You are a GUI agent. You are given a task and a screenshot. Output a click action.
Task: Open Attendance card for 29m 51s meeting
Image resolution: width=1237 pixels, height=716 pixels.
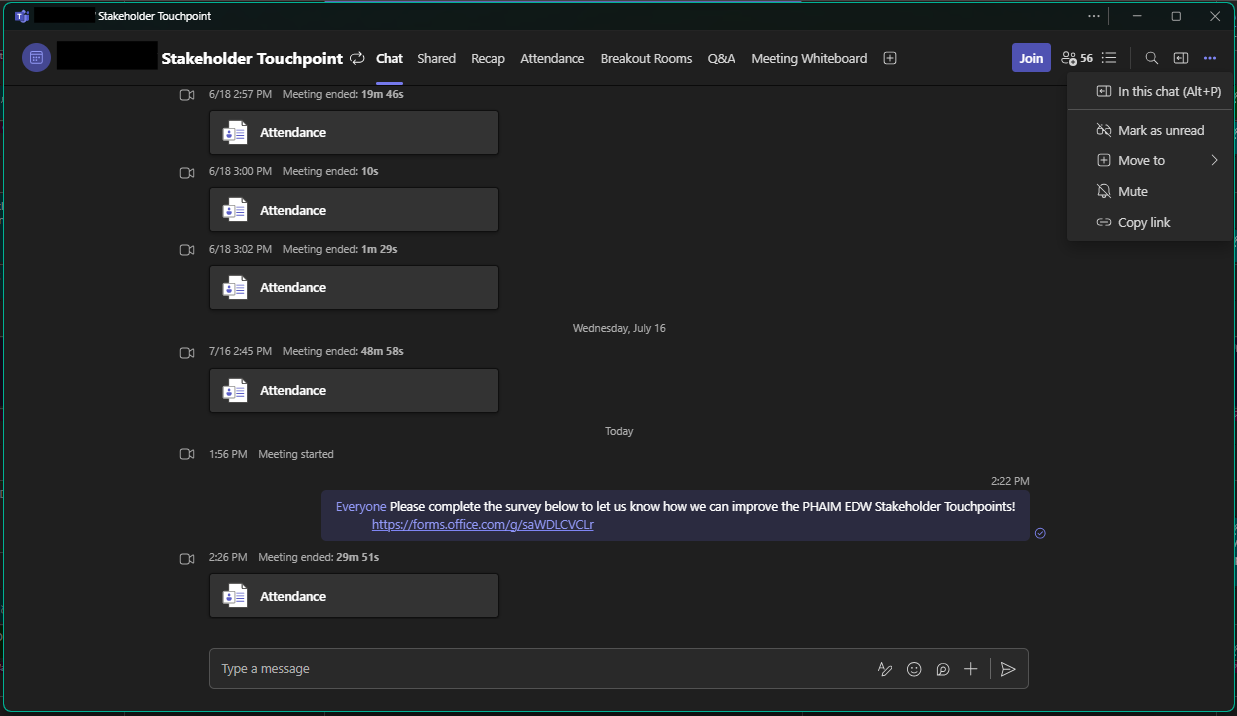pyautogui.click(x=354, y=596)
